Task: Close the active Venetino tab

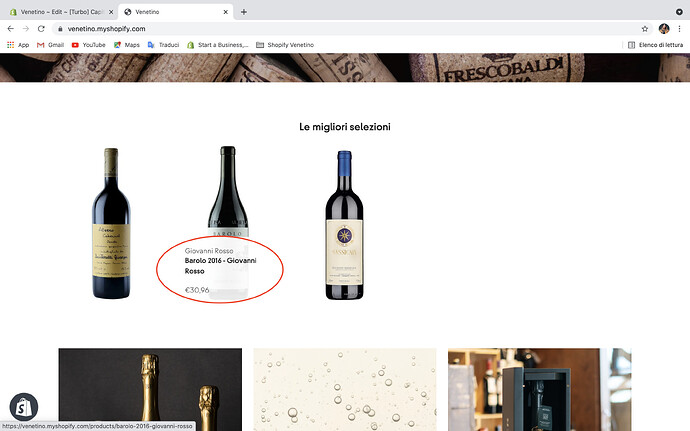Action: pos(226,12)
